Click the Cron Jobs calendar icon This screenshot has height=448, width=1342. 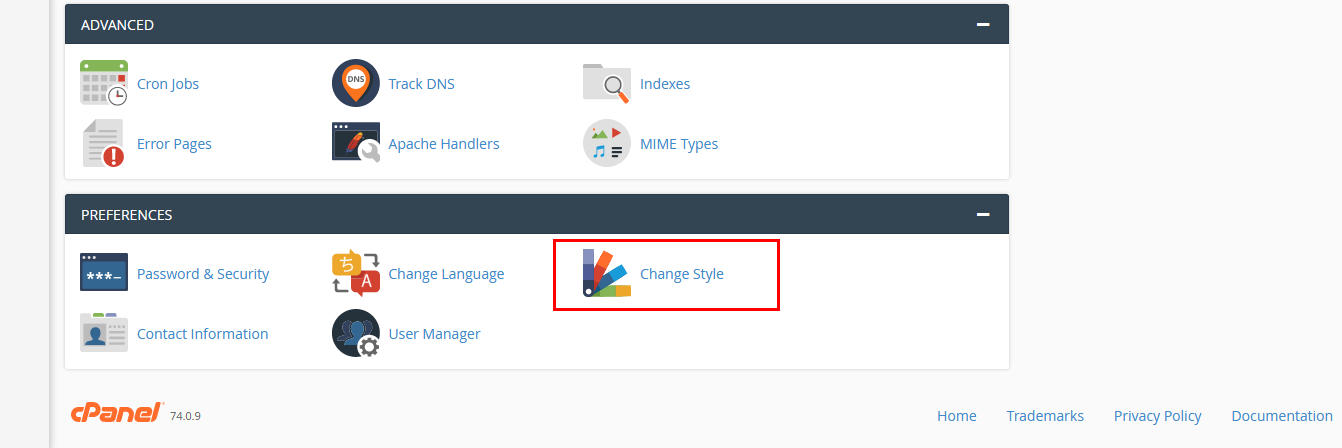[x=104, y=83]
